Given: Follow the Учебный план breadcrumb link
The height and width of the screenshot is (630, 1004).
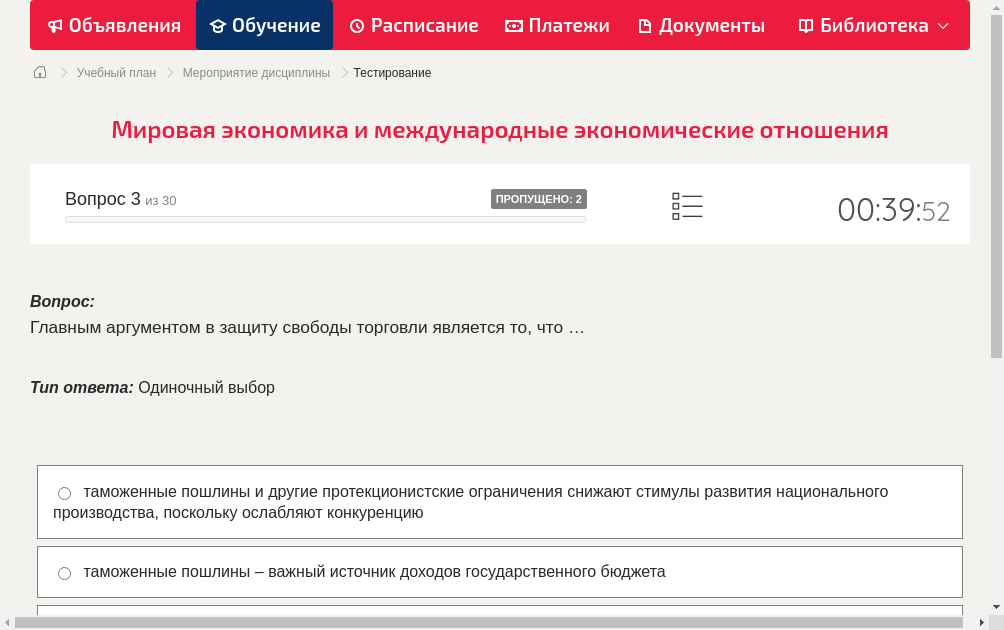Looking at the screenshot, I should [116, 72].
